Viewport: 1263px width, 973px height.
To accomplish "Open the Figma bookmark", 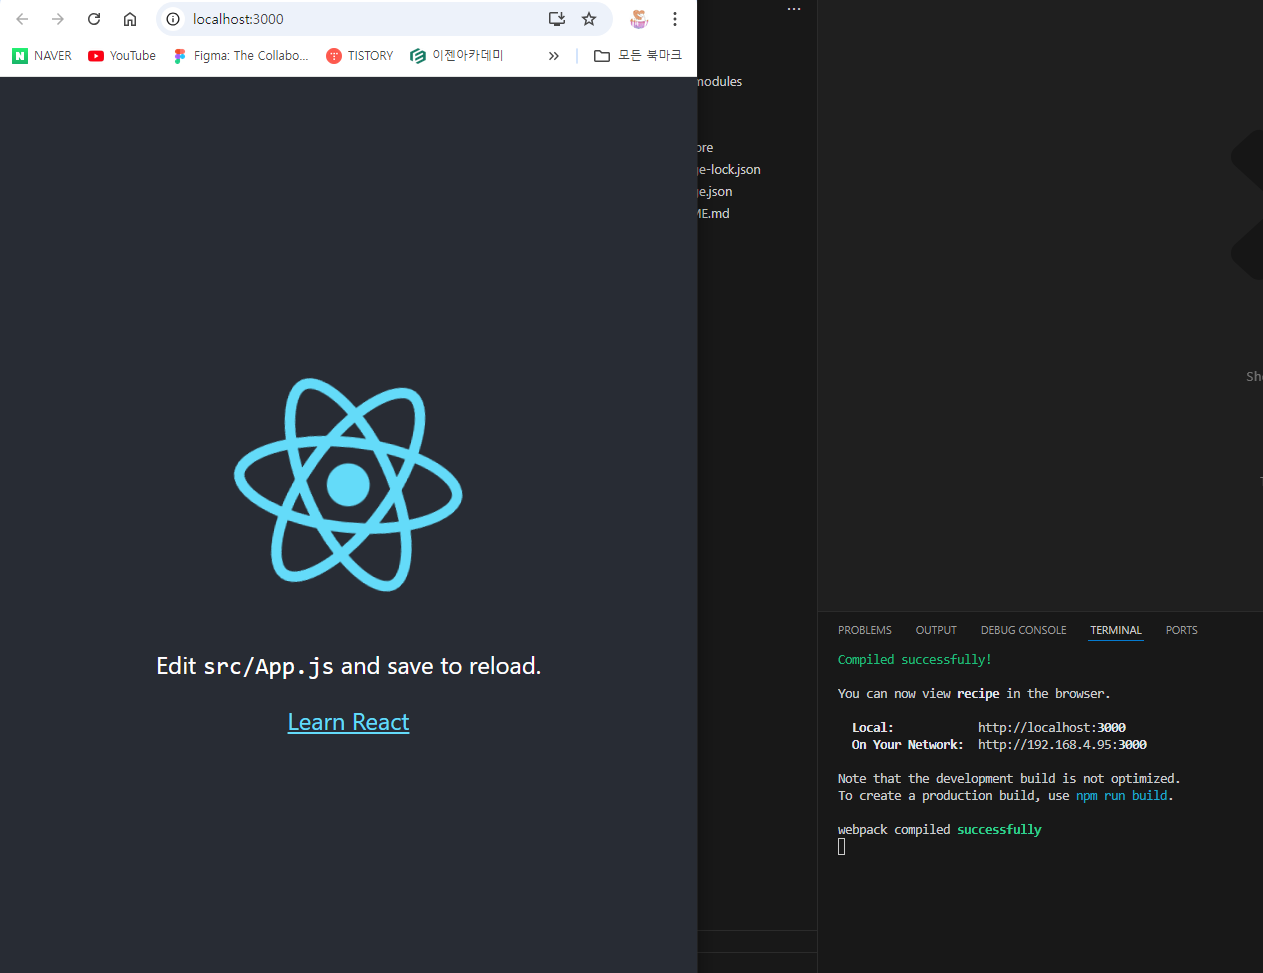I will [241, 56].
